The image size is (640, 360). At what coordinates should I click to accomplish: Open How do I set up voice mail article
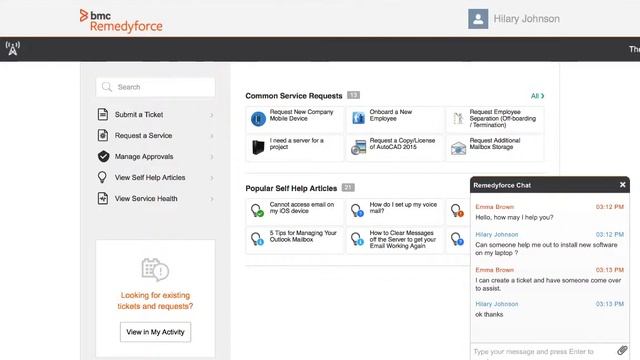tap(395, 211)
